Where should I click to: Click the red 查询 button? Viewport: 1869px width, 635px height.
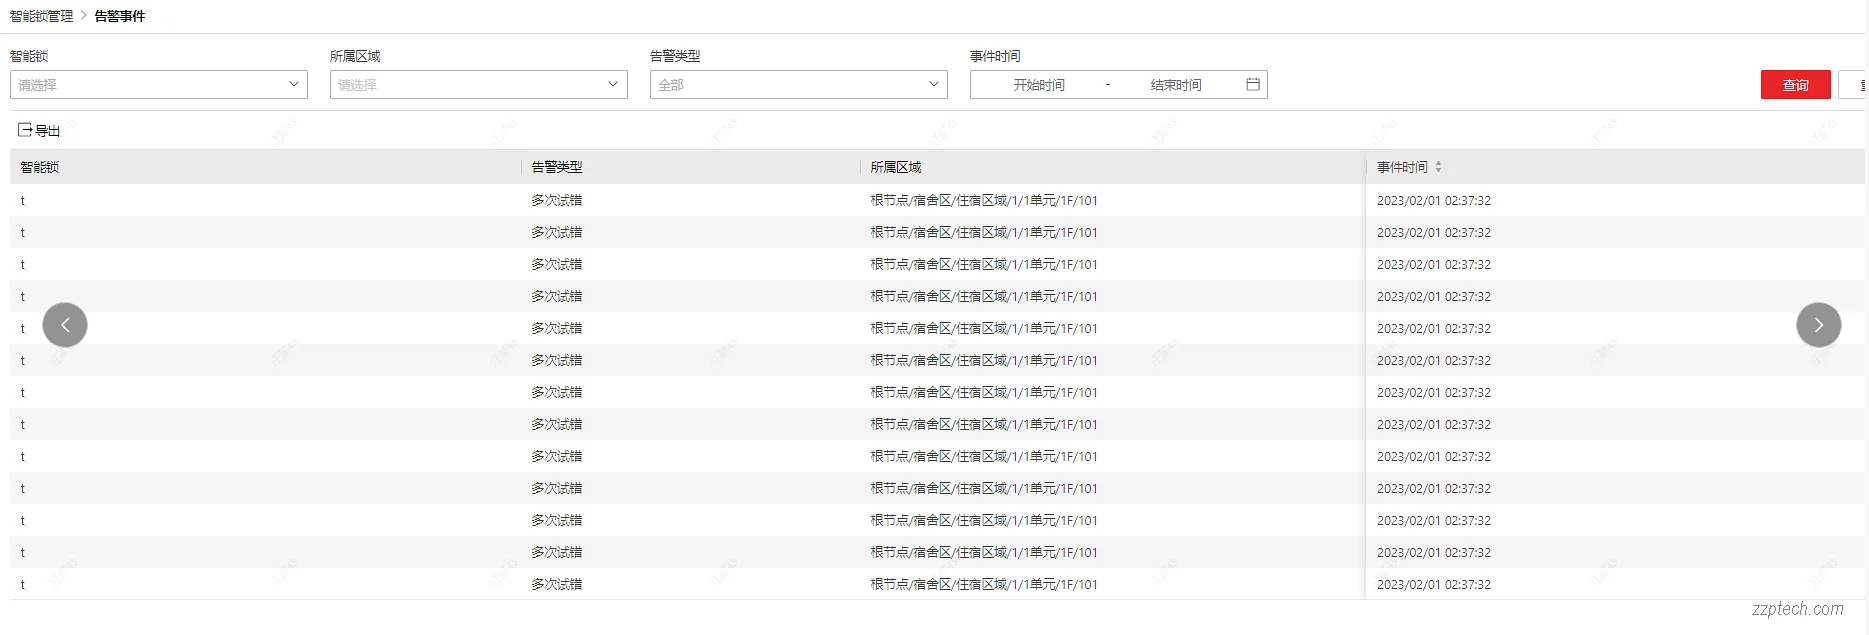[1795, 85]
